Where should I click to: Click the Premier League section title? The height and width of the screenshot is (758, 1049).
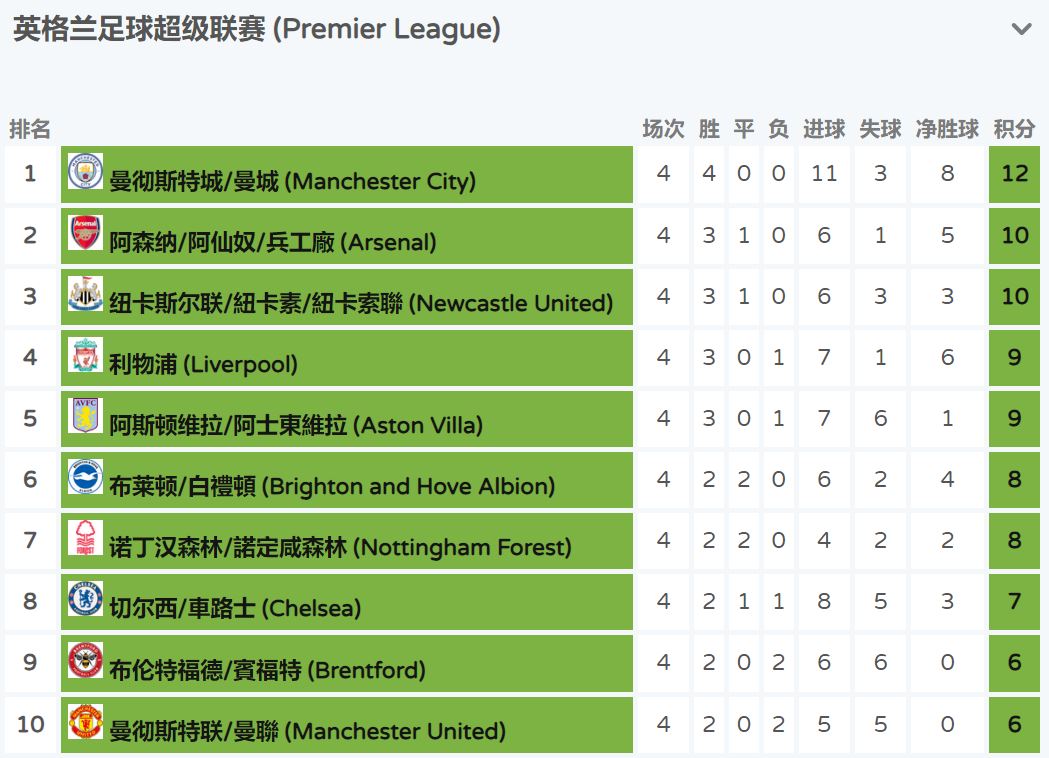coord(257,29)
